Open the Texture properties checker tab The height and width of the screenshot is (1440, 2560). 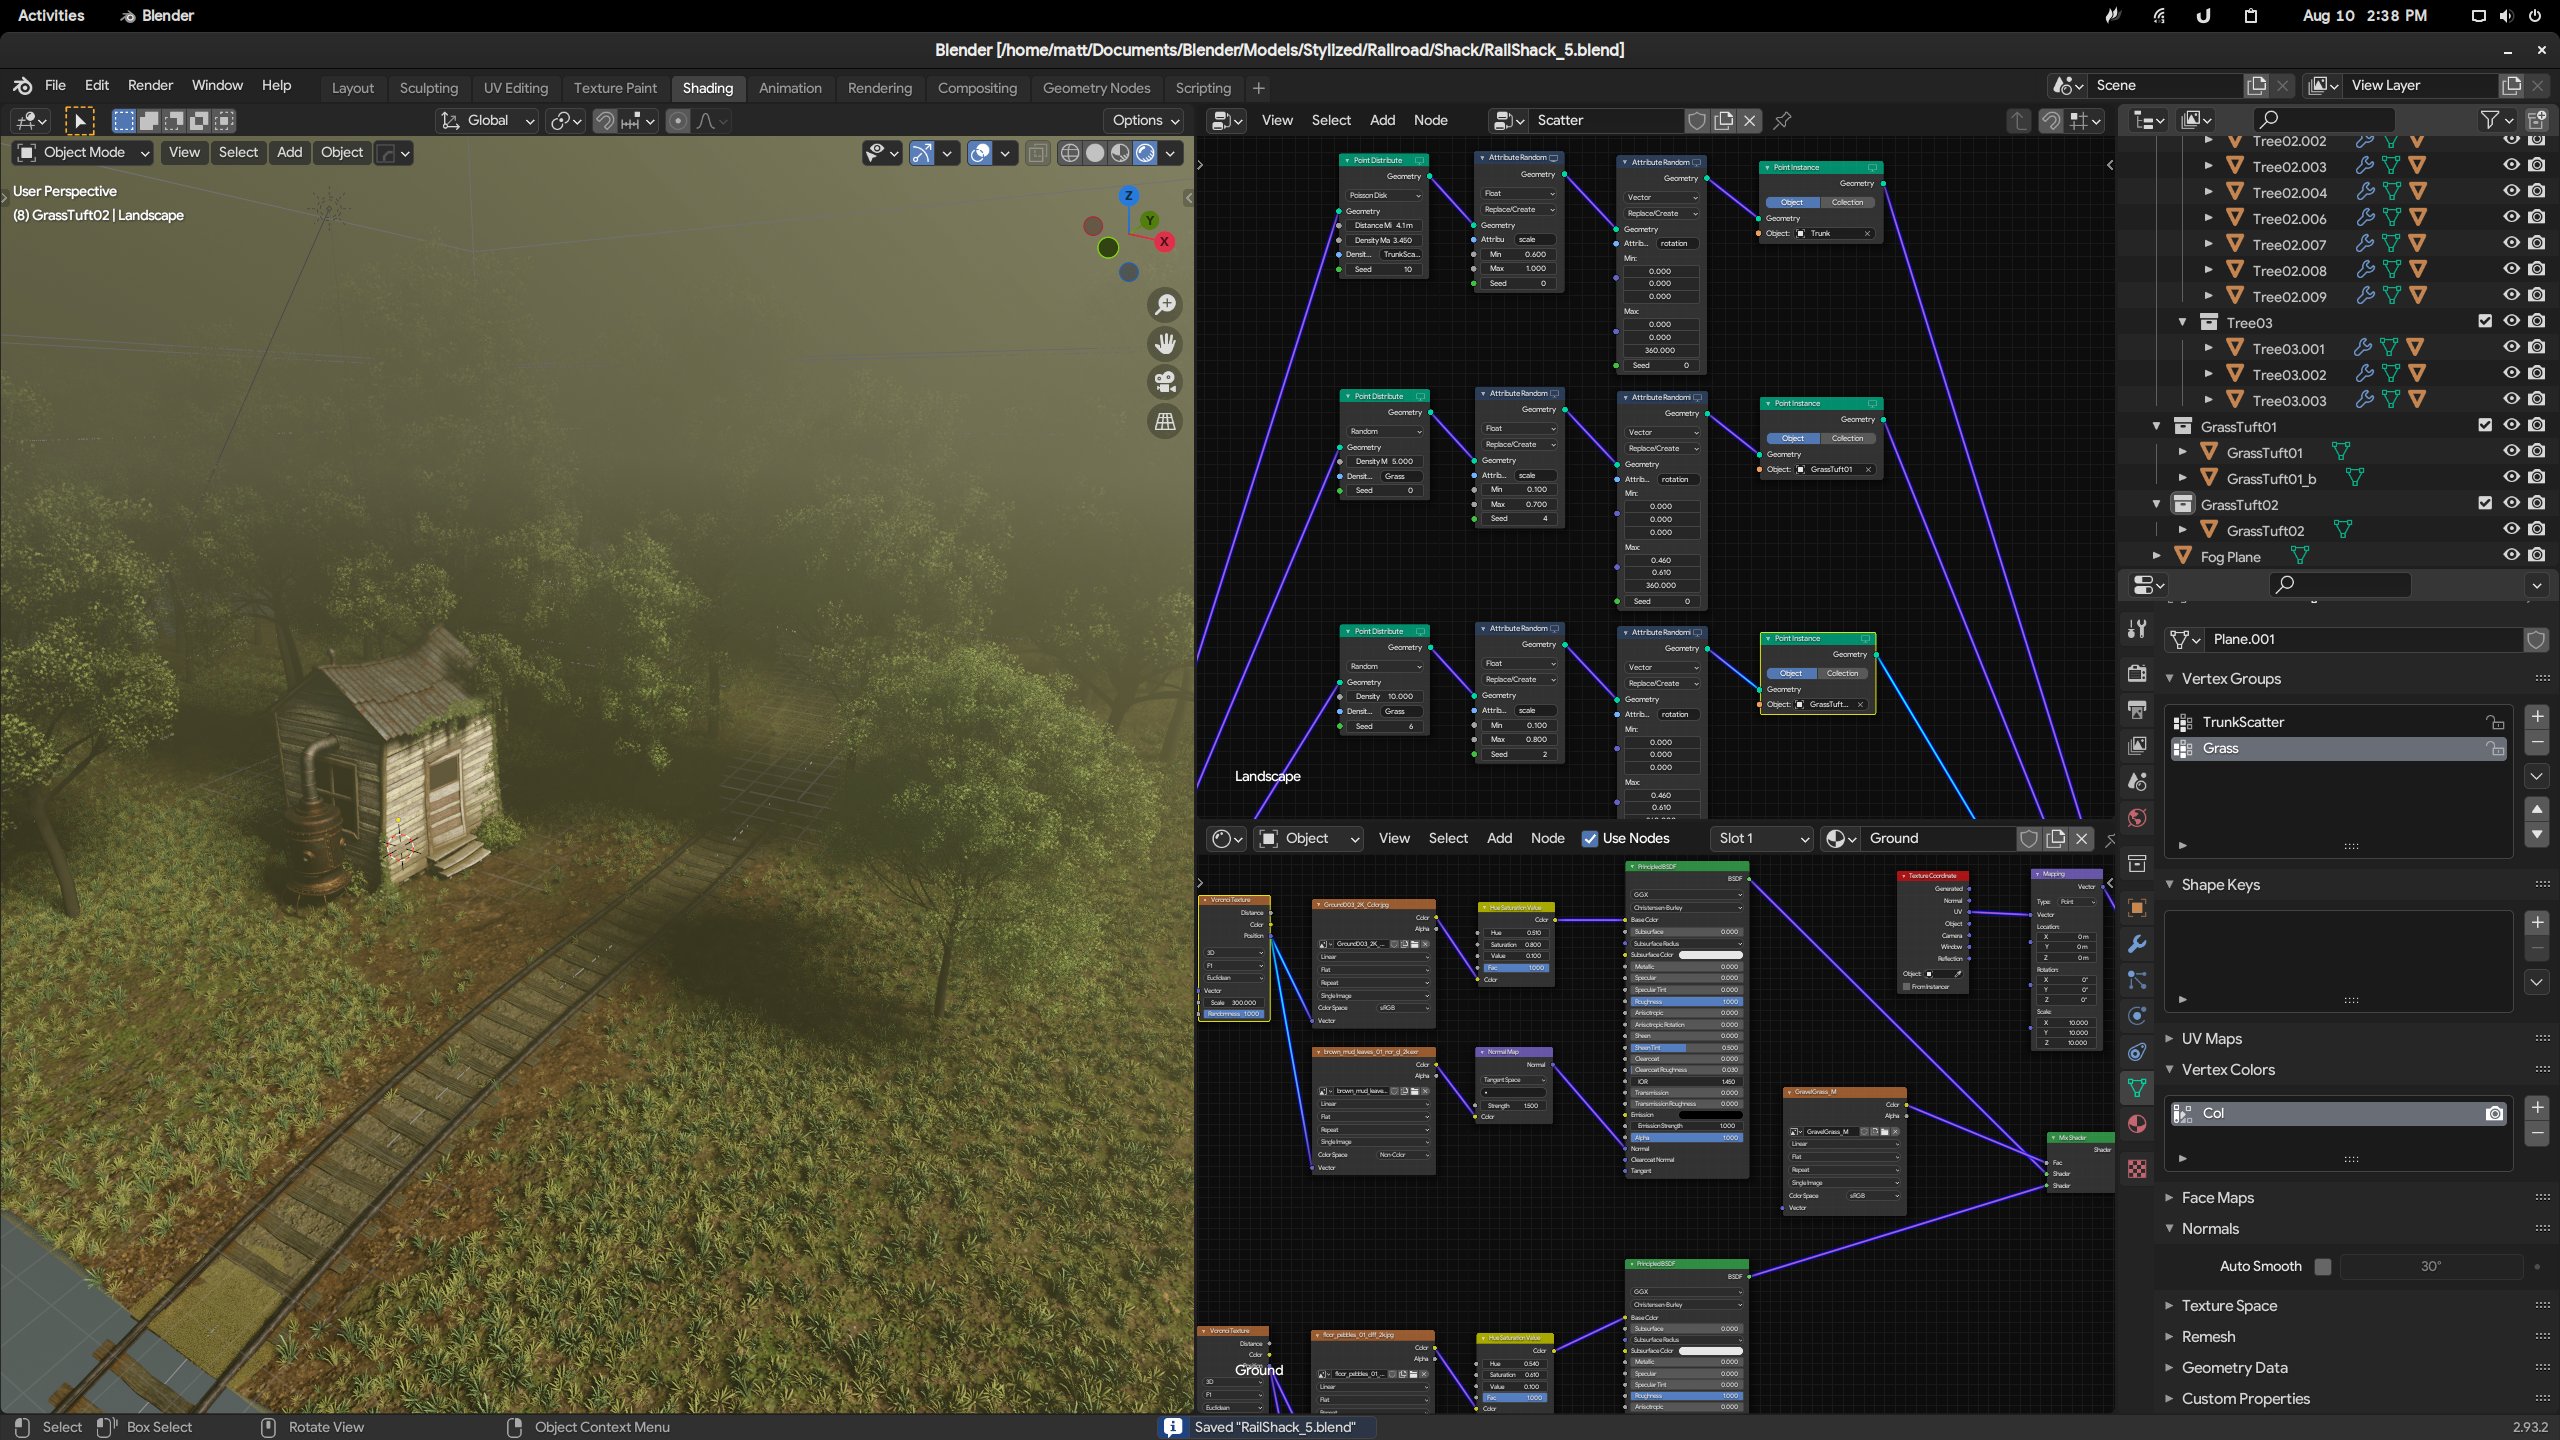click(x=2137, y=1168)
